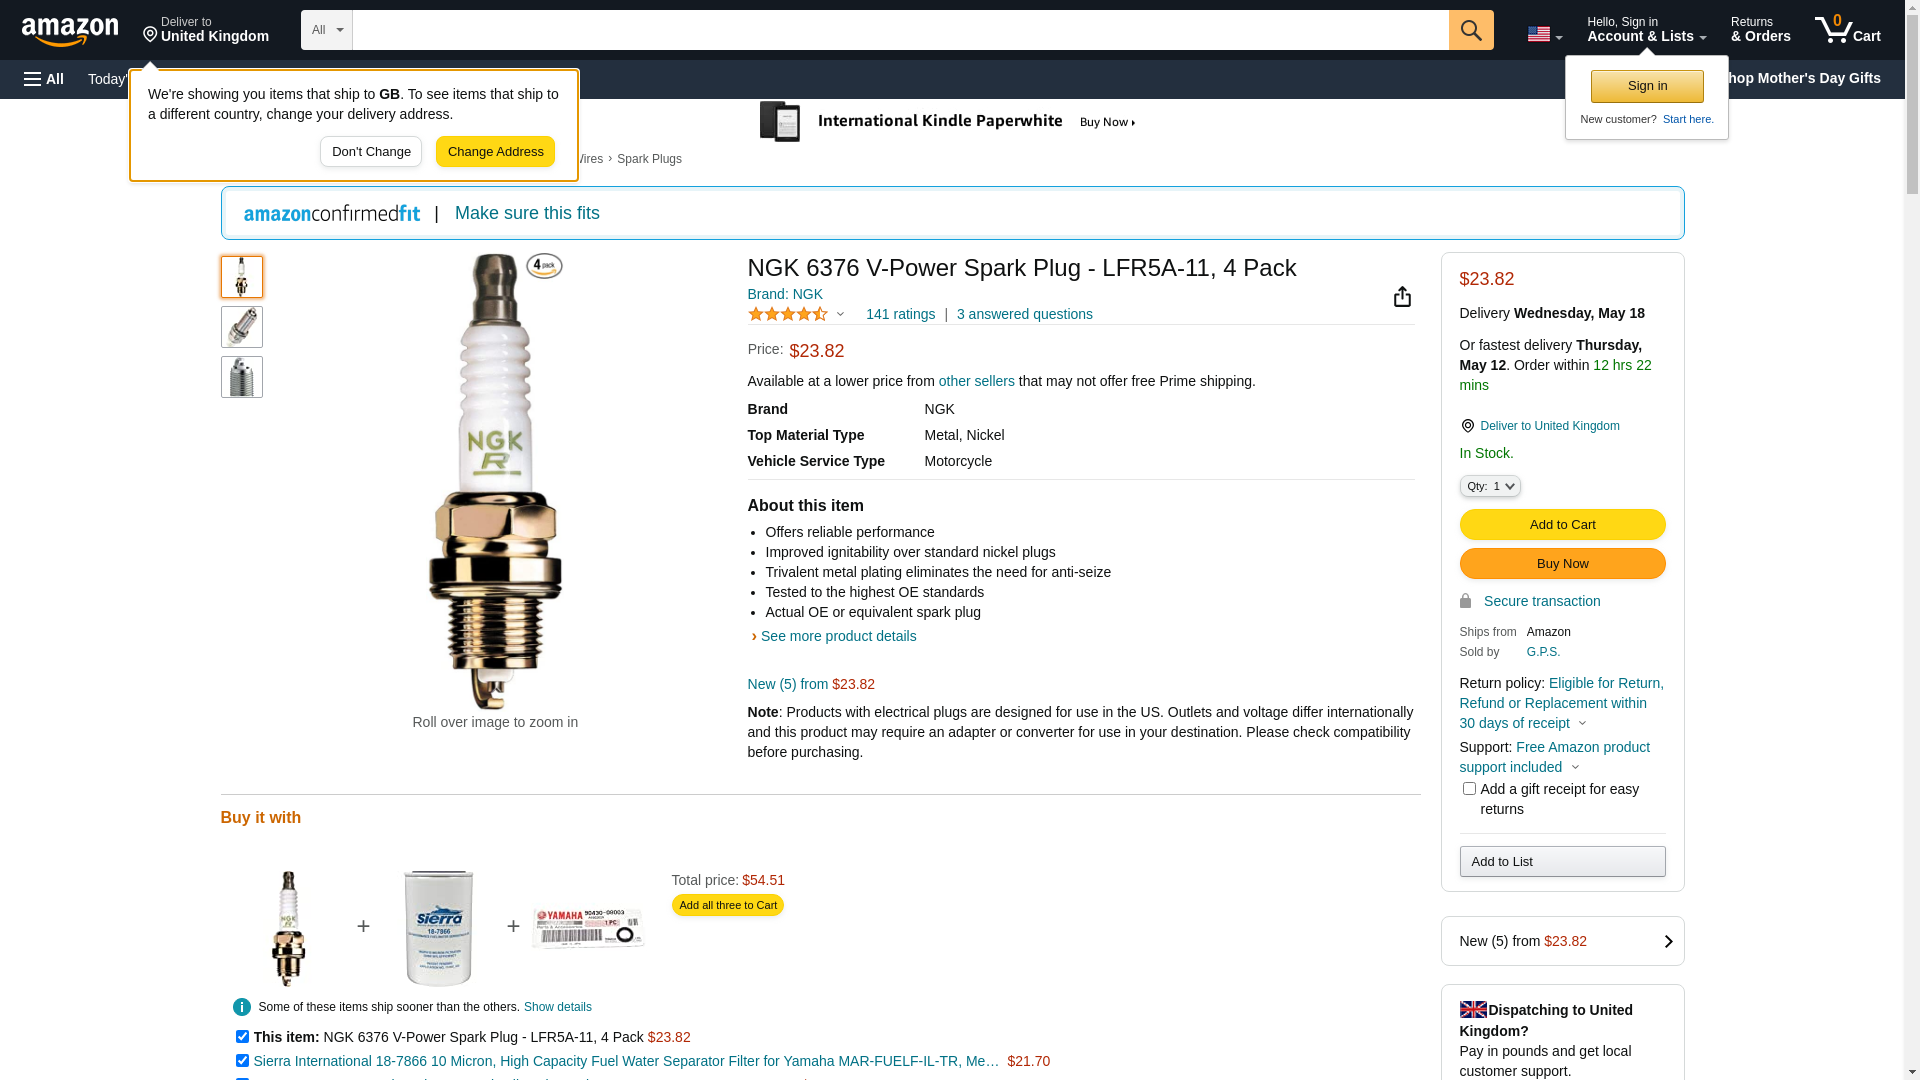Select the second spark plug thumbnail
Screen dimensions: 1920x1080
(242, 327)
